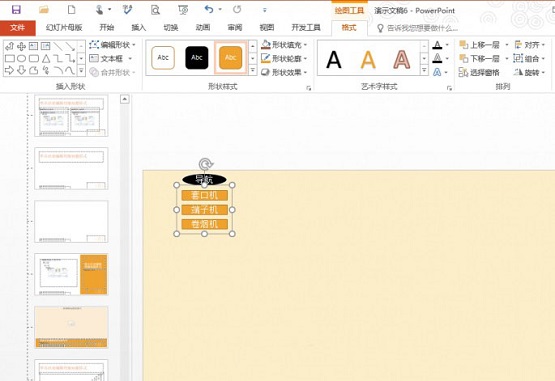Select the down block arrow shape
This screenshot has height=381, width=555.
point(22,70)
